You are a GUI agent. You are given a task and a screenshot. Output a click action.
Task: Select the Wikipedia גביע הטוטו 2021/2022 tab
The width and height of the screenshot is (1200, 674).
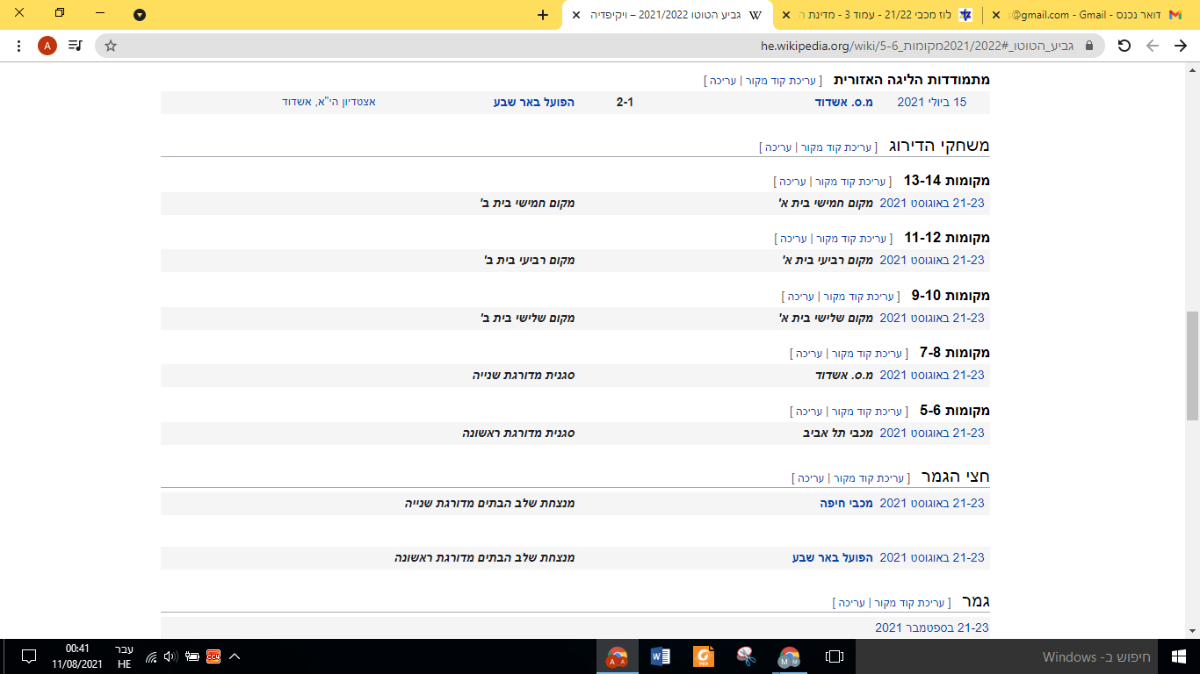click(x=666, y=15)
